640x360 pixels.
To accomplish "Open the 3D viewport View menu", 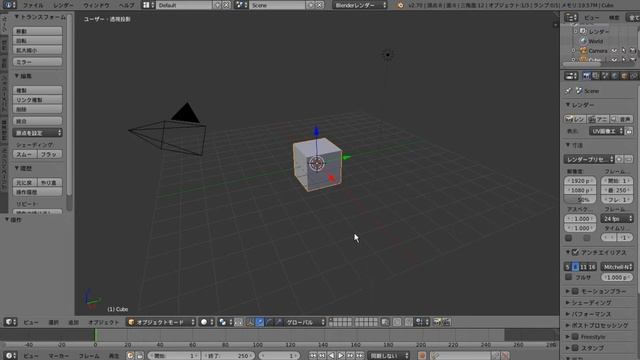I will click(x=31, y=322).
